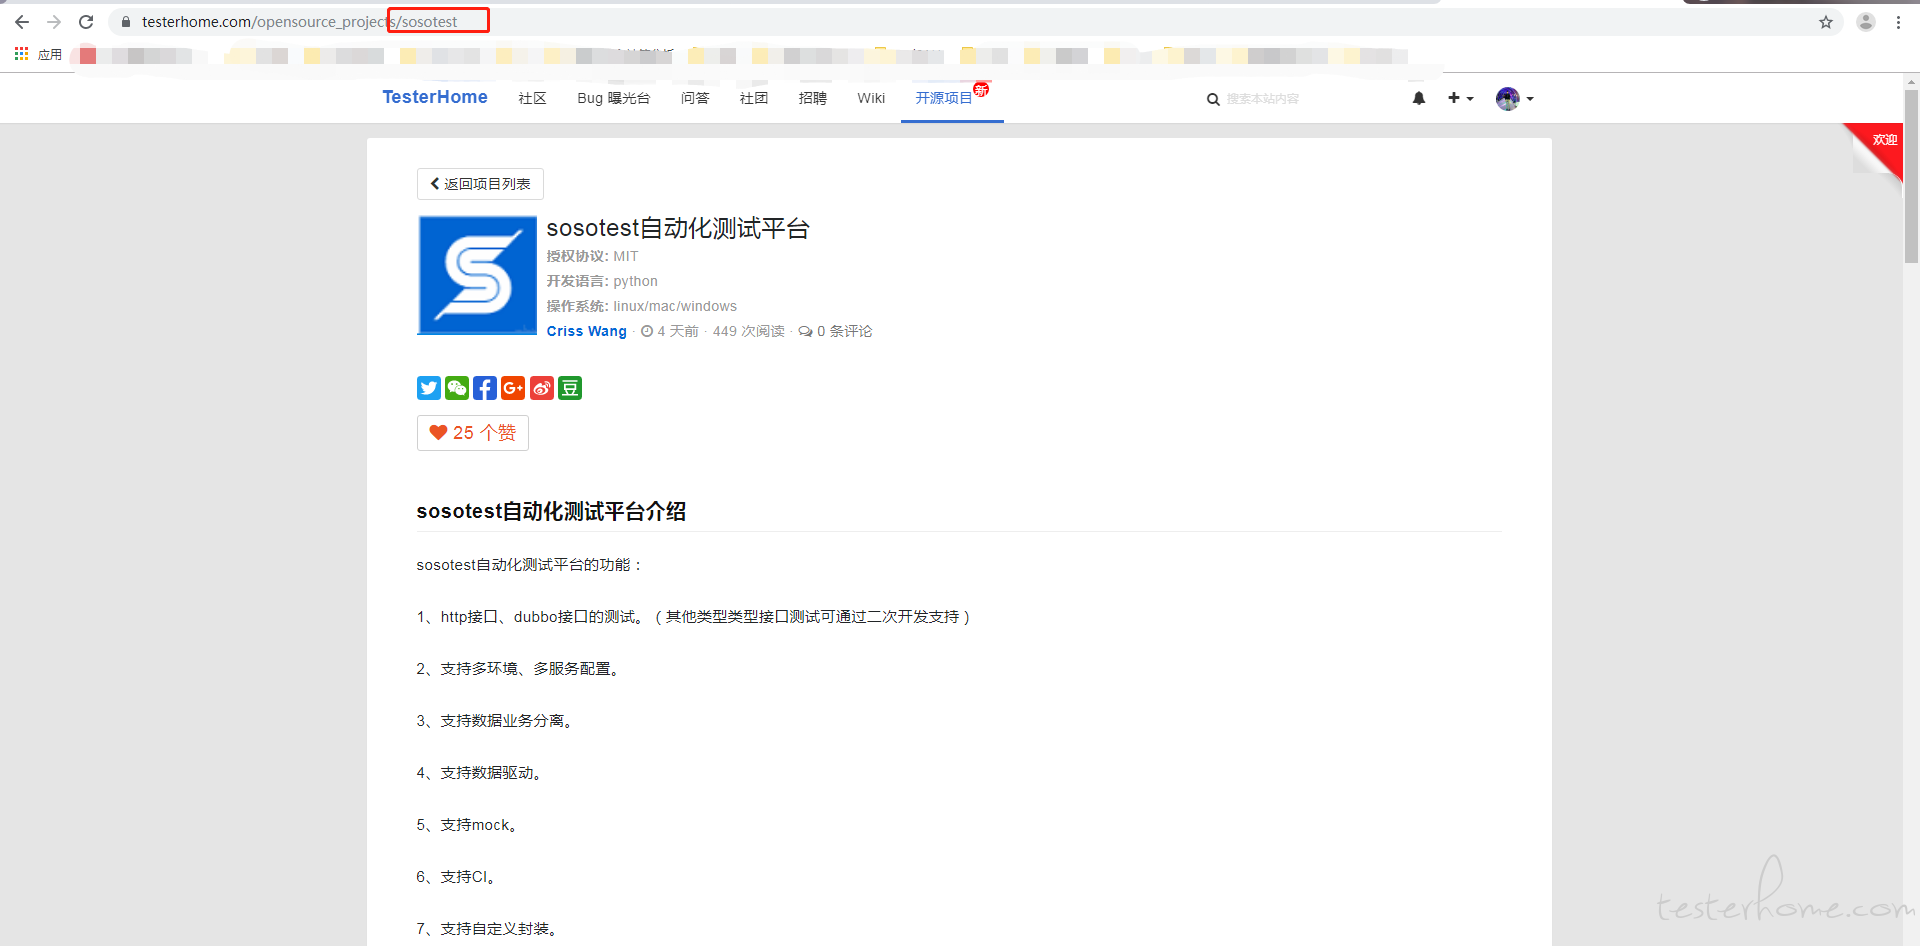This screenshot has height=946, width=1920.
Task: Open the user avatar dropdown menu
Action: point(1515,98)
